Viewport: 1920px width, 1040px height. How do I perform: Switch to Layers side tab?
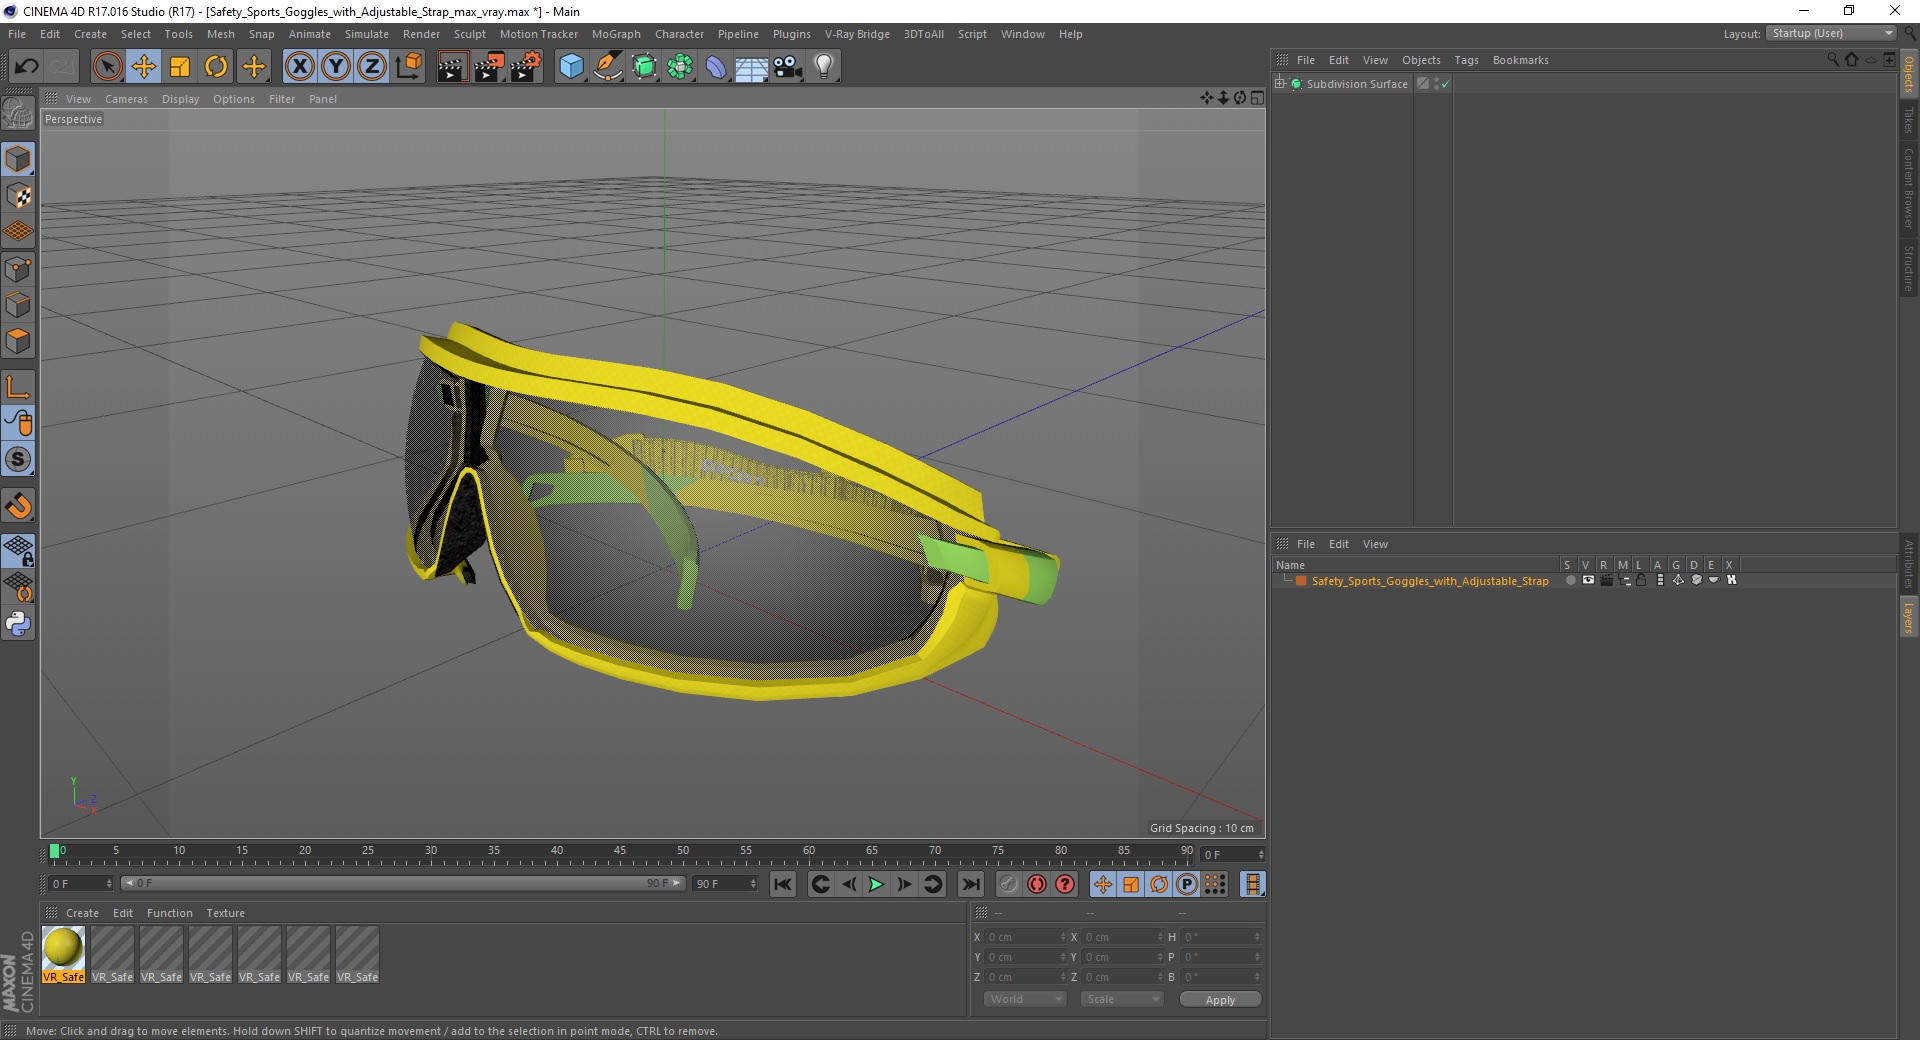[1909, 617]
